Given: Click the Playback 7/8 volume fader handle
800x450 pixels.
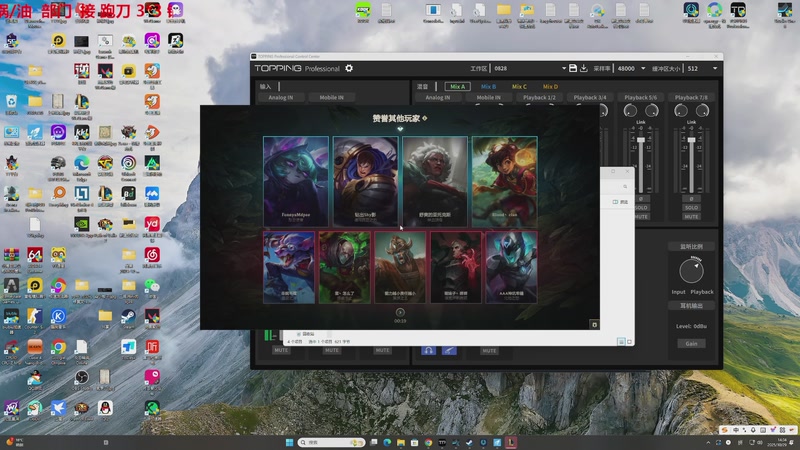Looking at the screenshot, I should pyautogui.click(x=691, y=140).
